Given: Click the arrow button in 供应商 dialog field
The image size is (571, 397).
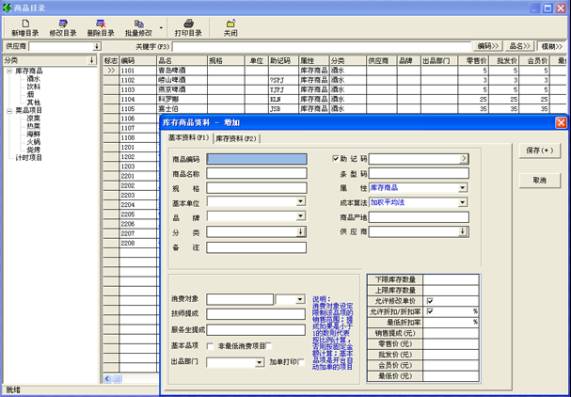Looking at the screenshot, I should (463, 232).
